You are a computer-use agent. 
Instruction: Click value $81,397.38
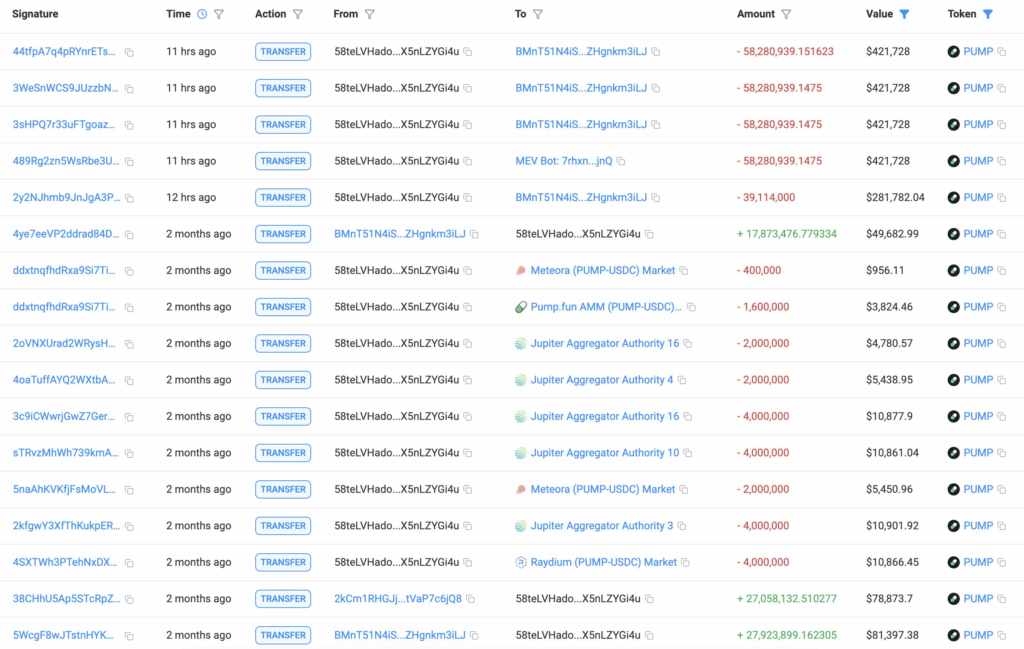click(x=893, y=635)
